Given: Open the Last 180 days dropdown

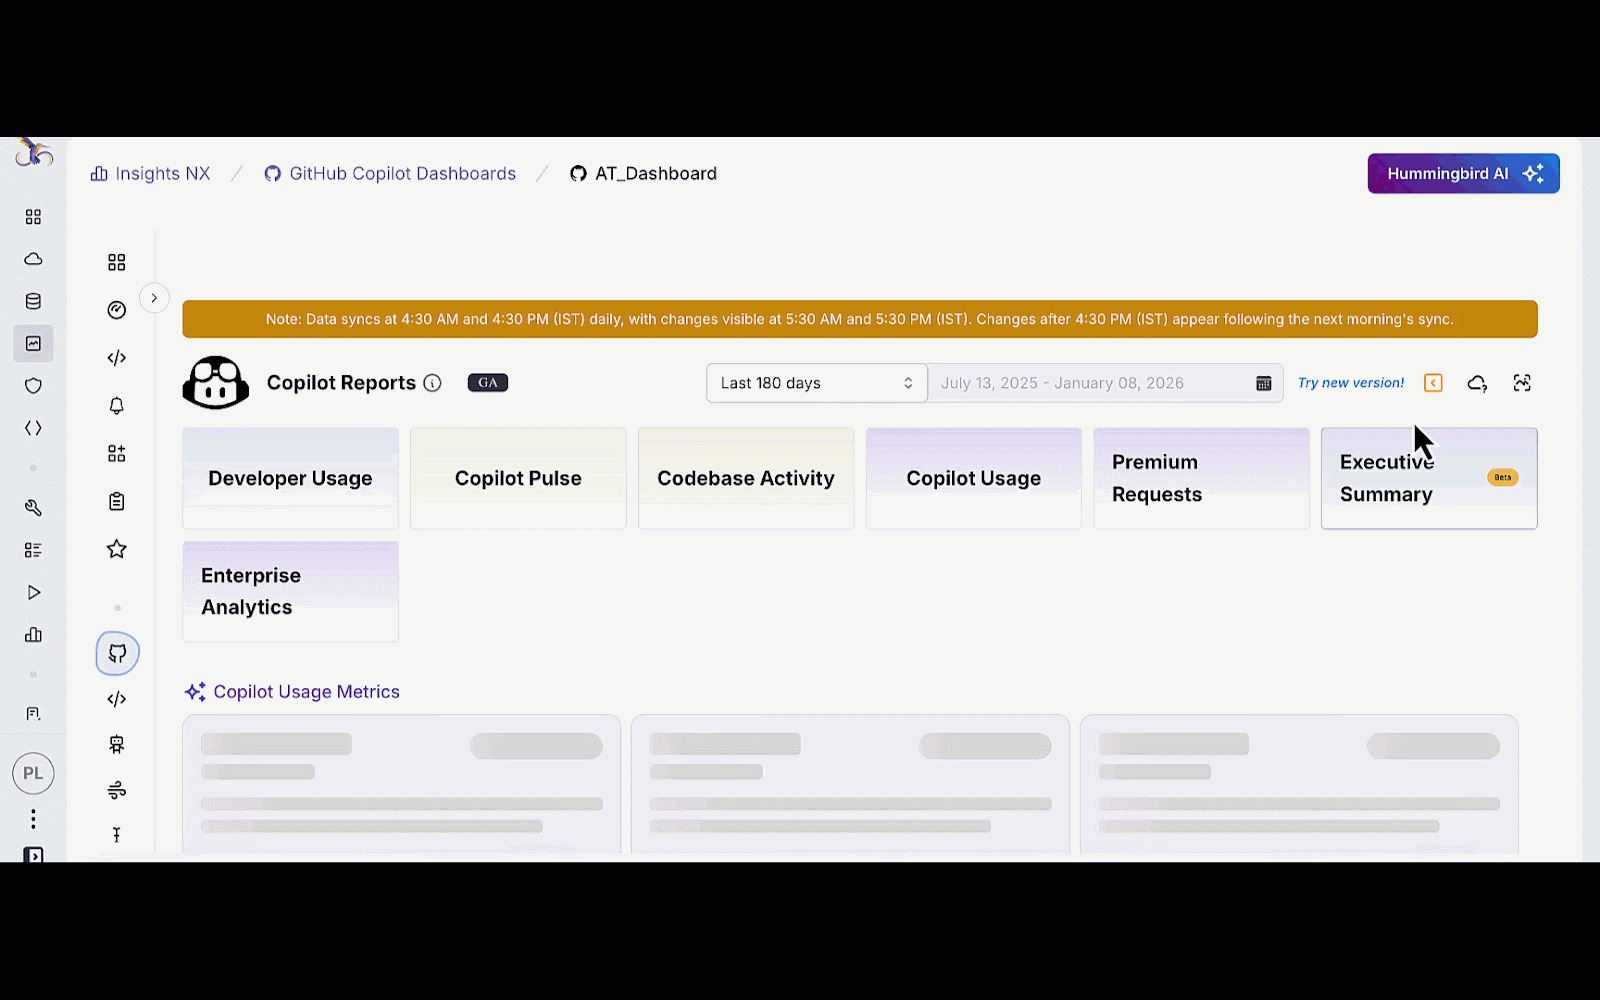Looking at the screenshot, I should [x=816, y=383].
